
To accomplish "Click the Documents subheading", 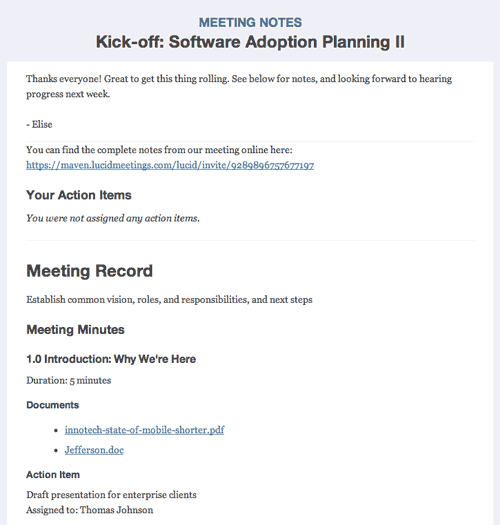I will (x=53, y=405).
